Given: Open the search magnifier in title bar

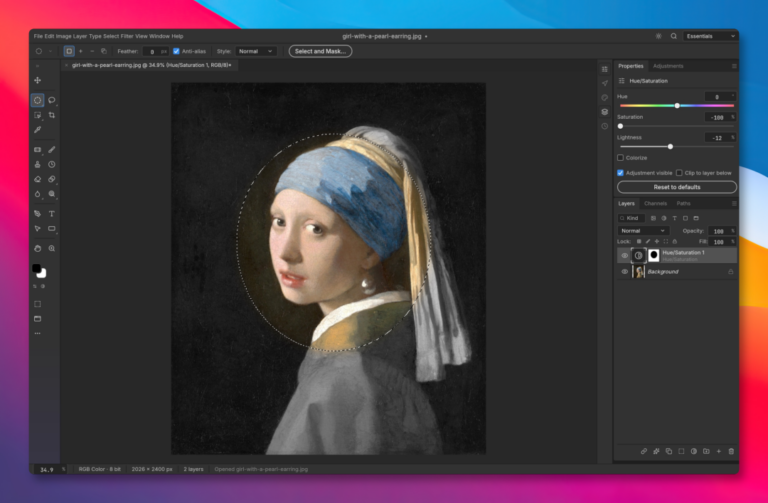Looking at the screenshot, I should [x=674, y=36].
